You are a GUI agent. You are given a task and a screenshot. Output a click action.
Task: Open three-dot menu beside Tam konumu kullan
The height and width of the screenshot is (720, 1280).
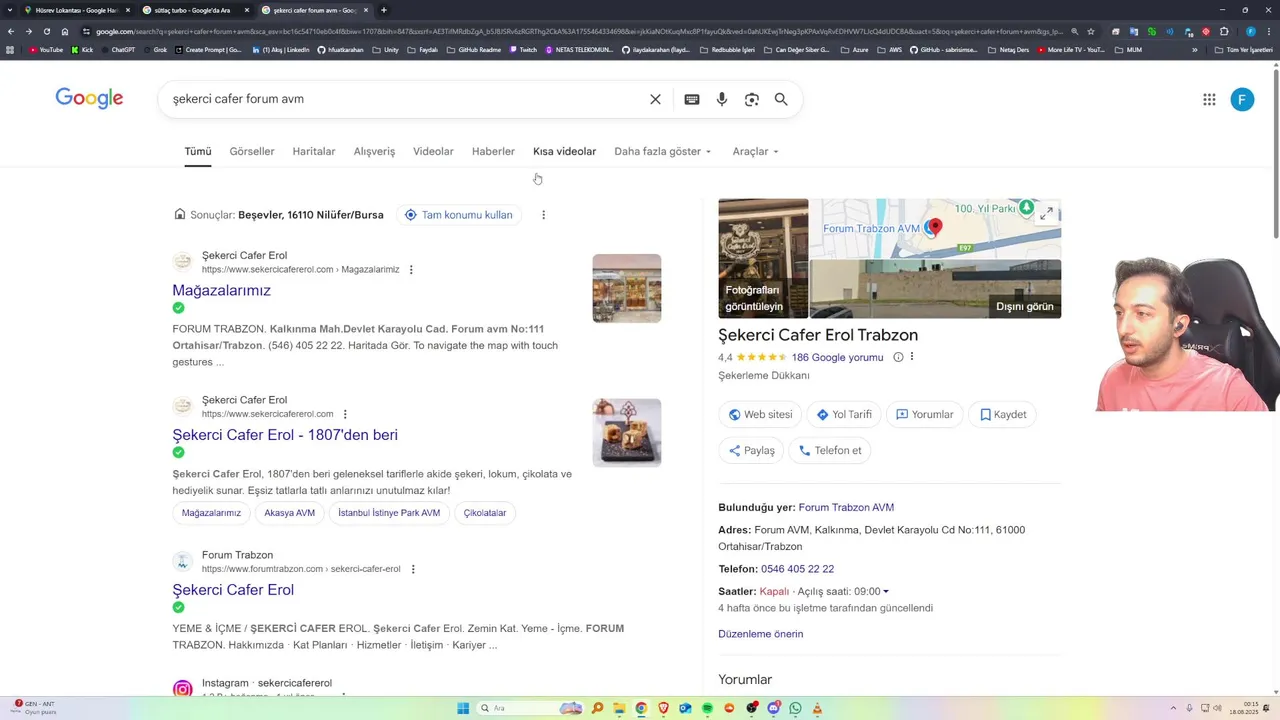coord(543,215)
